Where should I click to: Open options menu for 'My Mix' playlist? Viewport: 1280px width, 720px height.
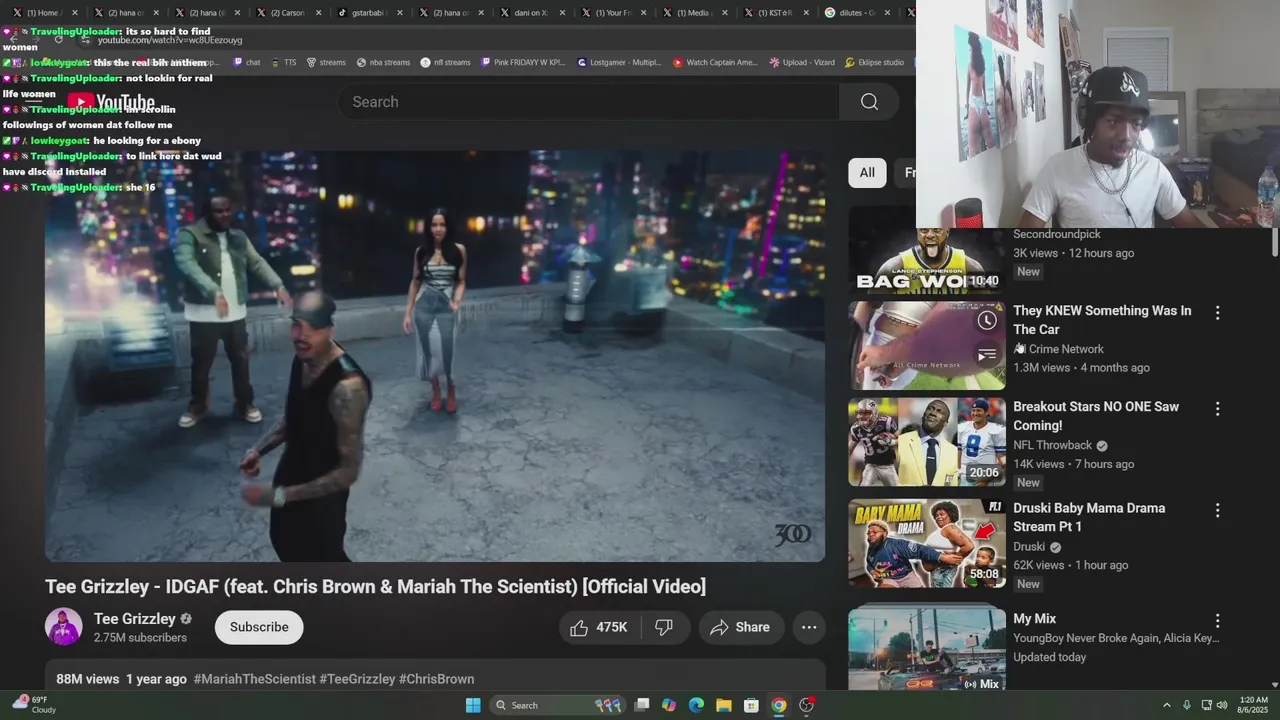coord(1217,621)
